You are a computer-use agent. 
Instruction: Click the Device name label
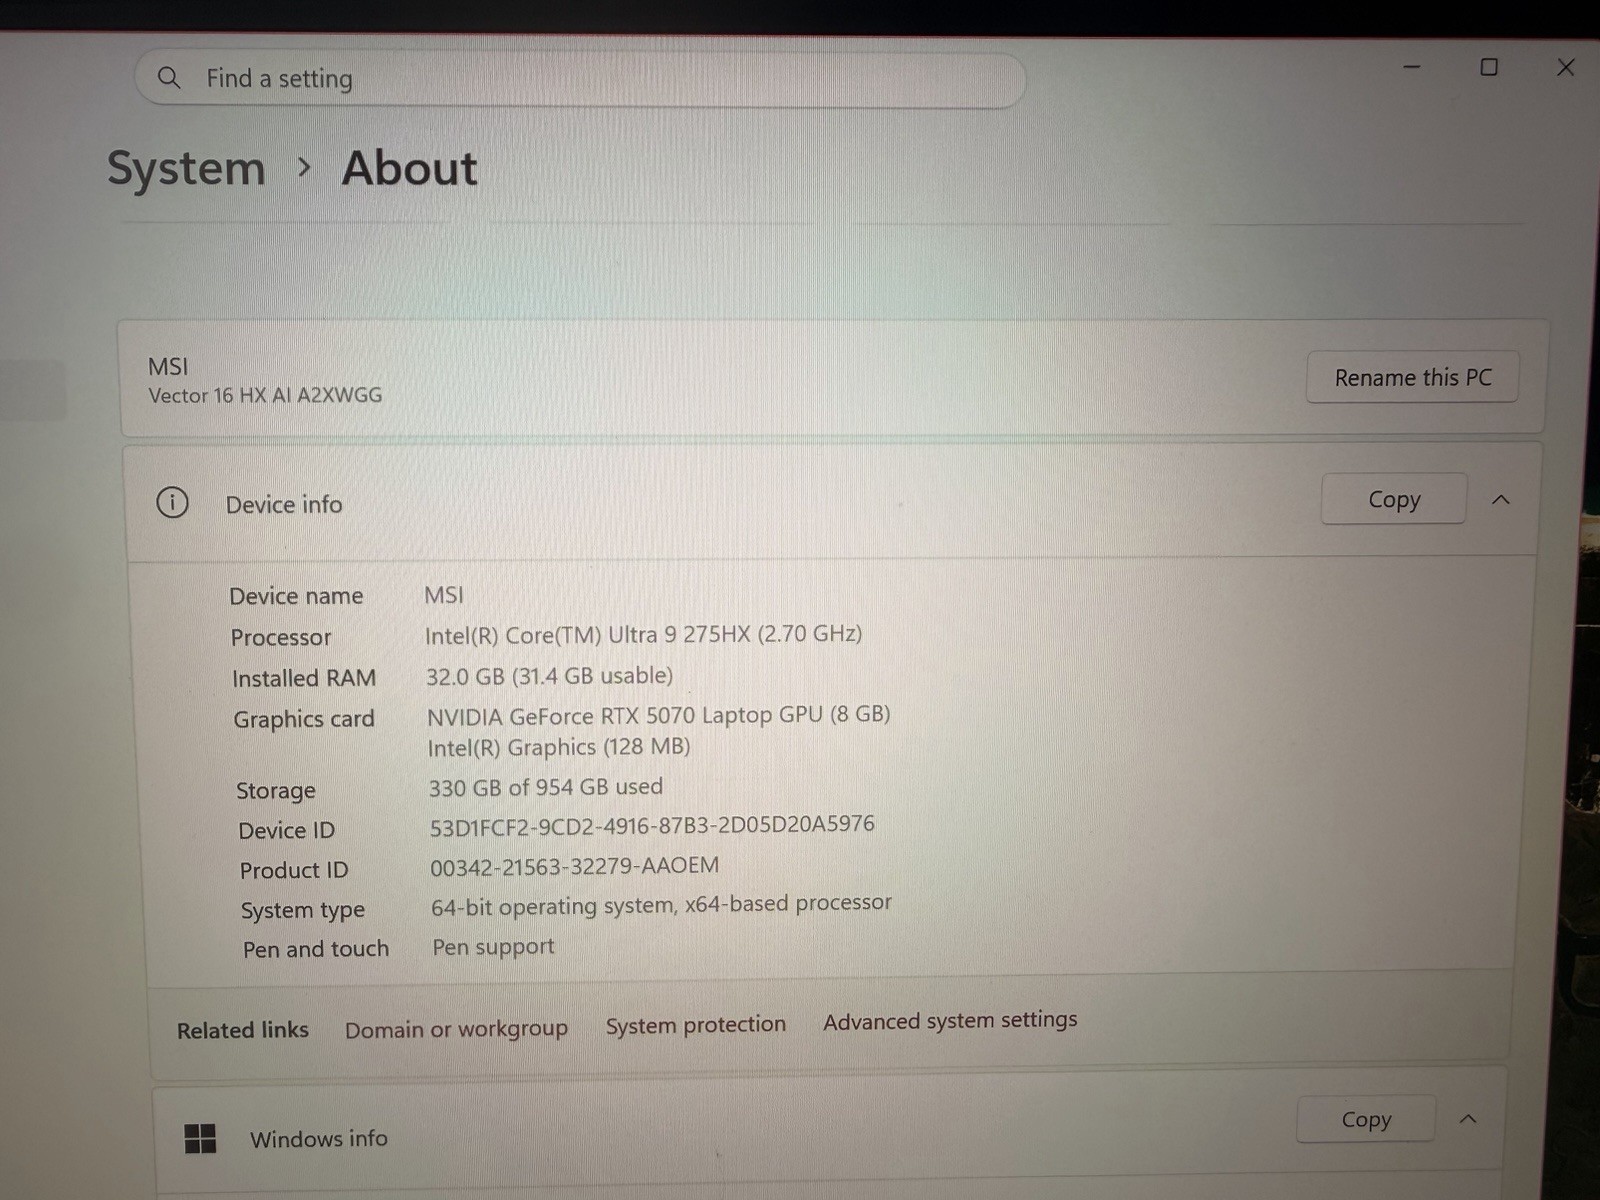pos(296,596)
